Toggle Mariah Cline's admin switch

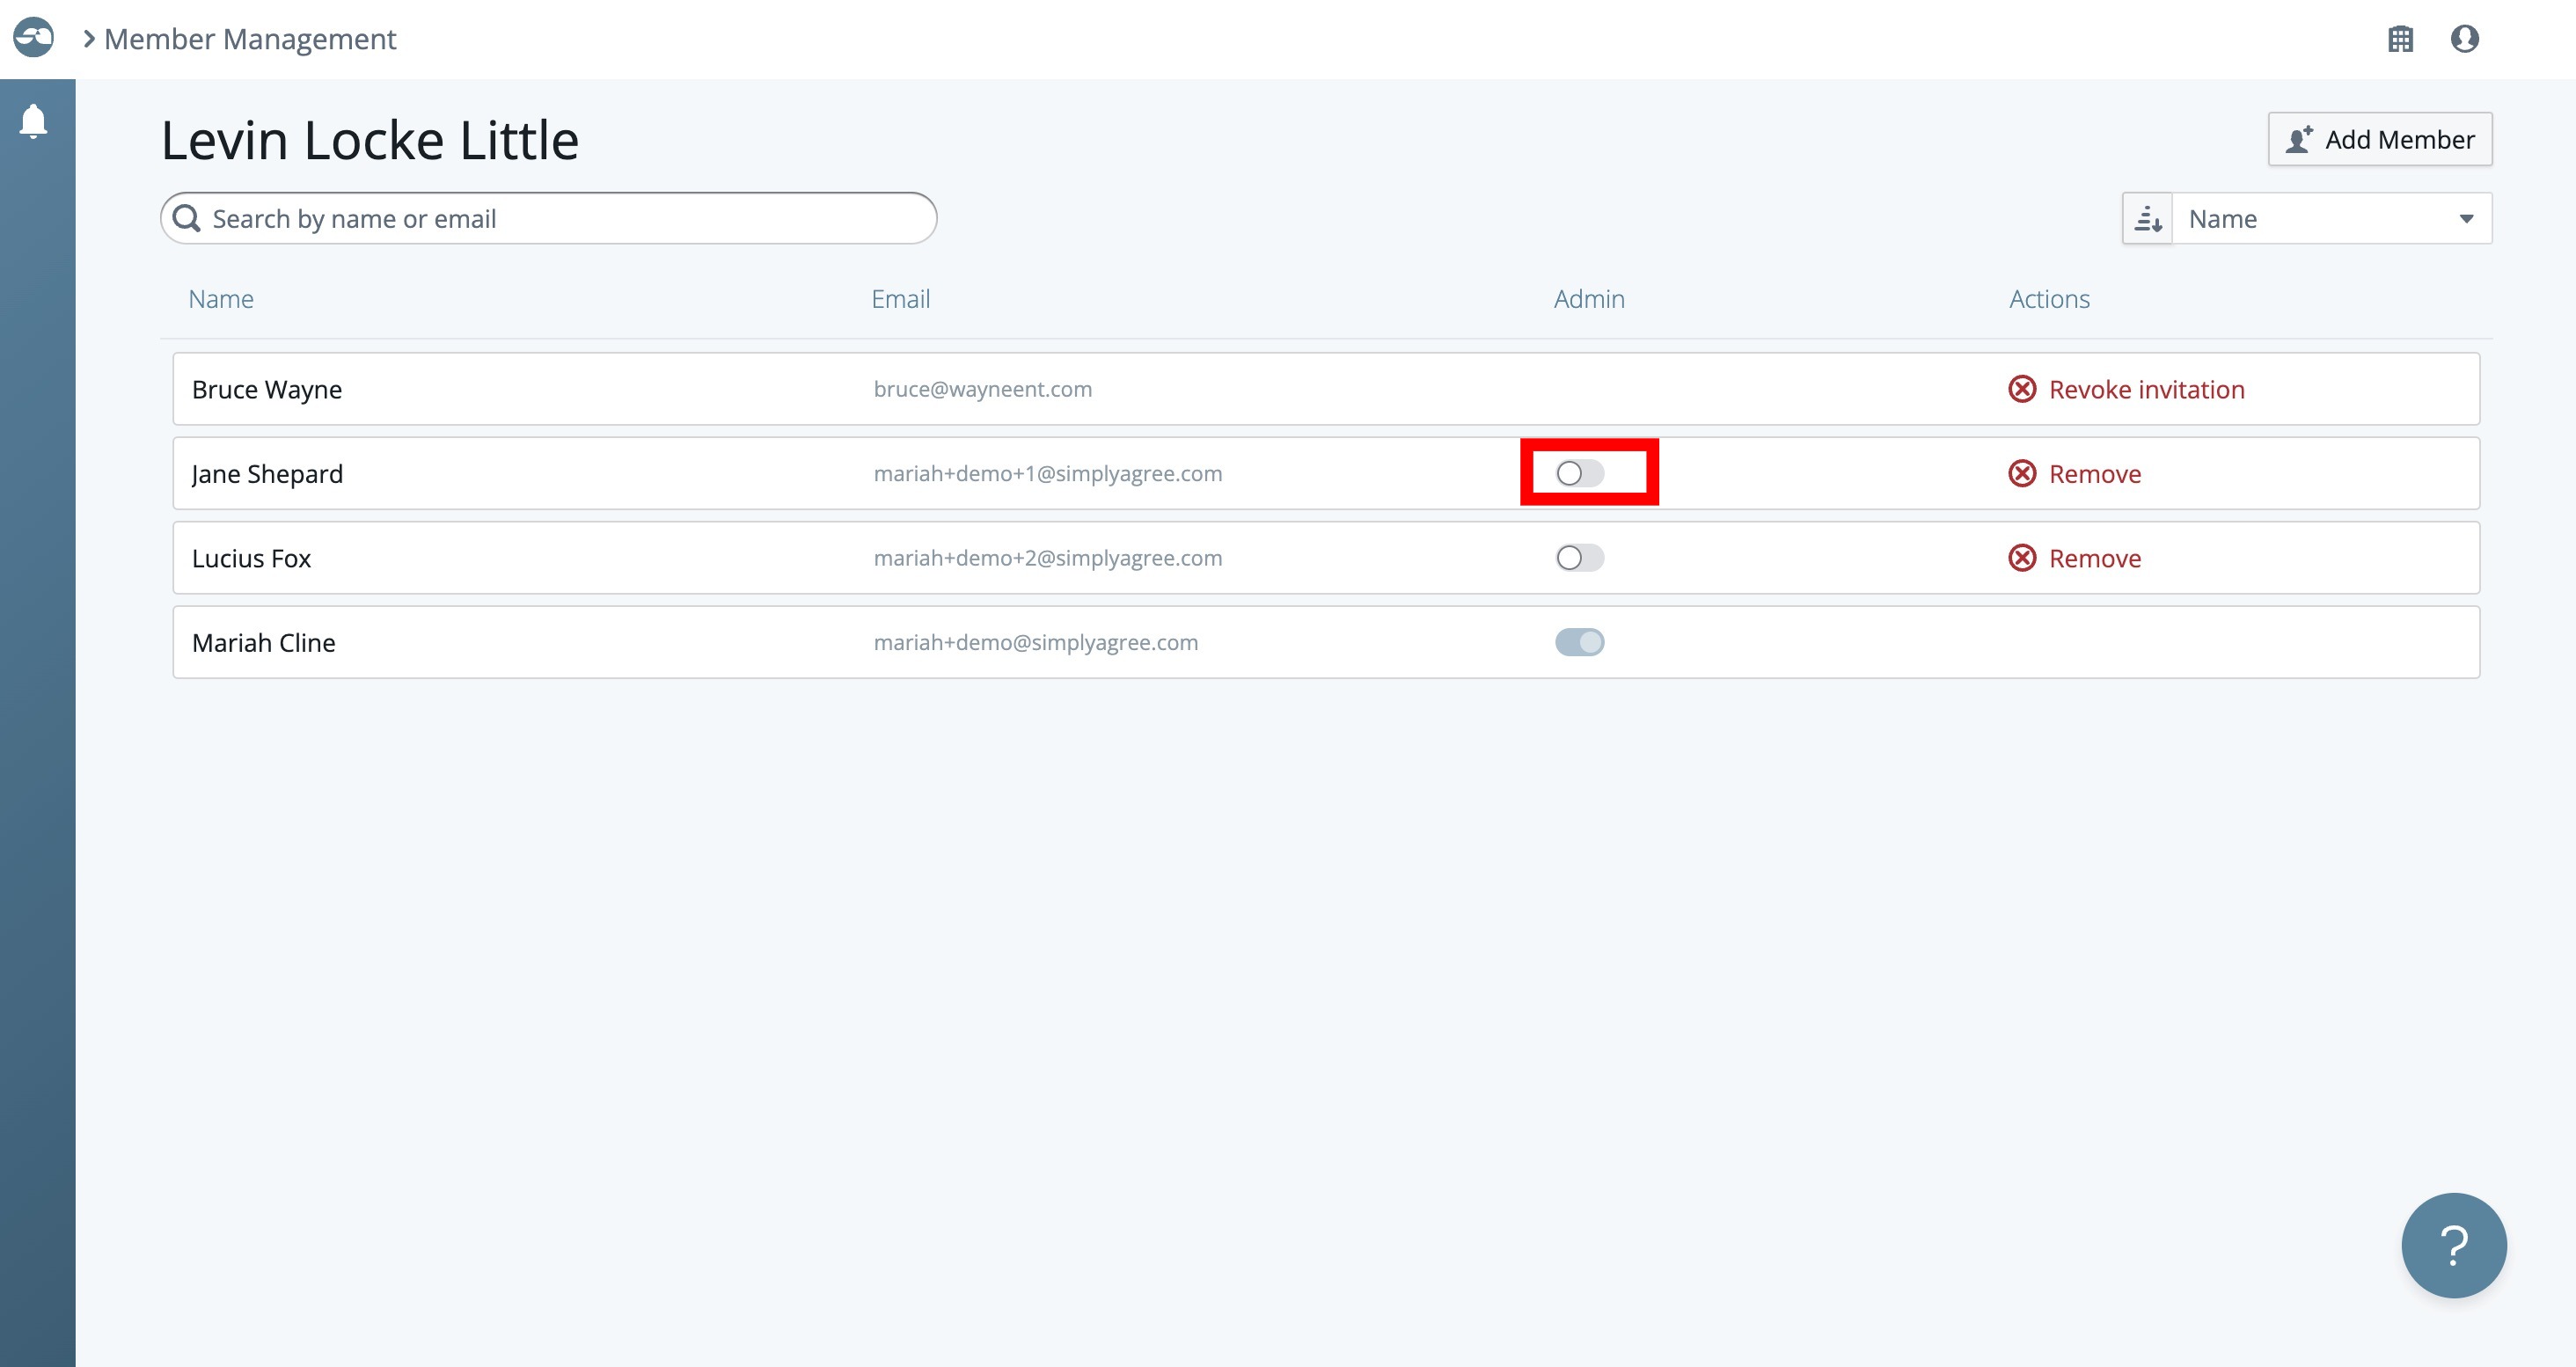pos(1579,642)
